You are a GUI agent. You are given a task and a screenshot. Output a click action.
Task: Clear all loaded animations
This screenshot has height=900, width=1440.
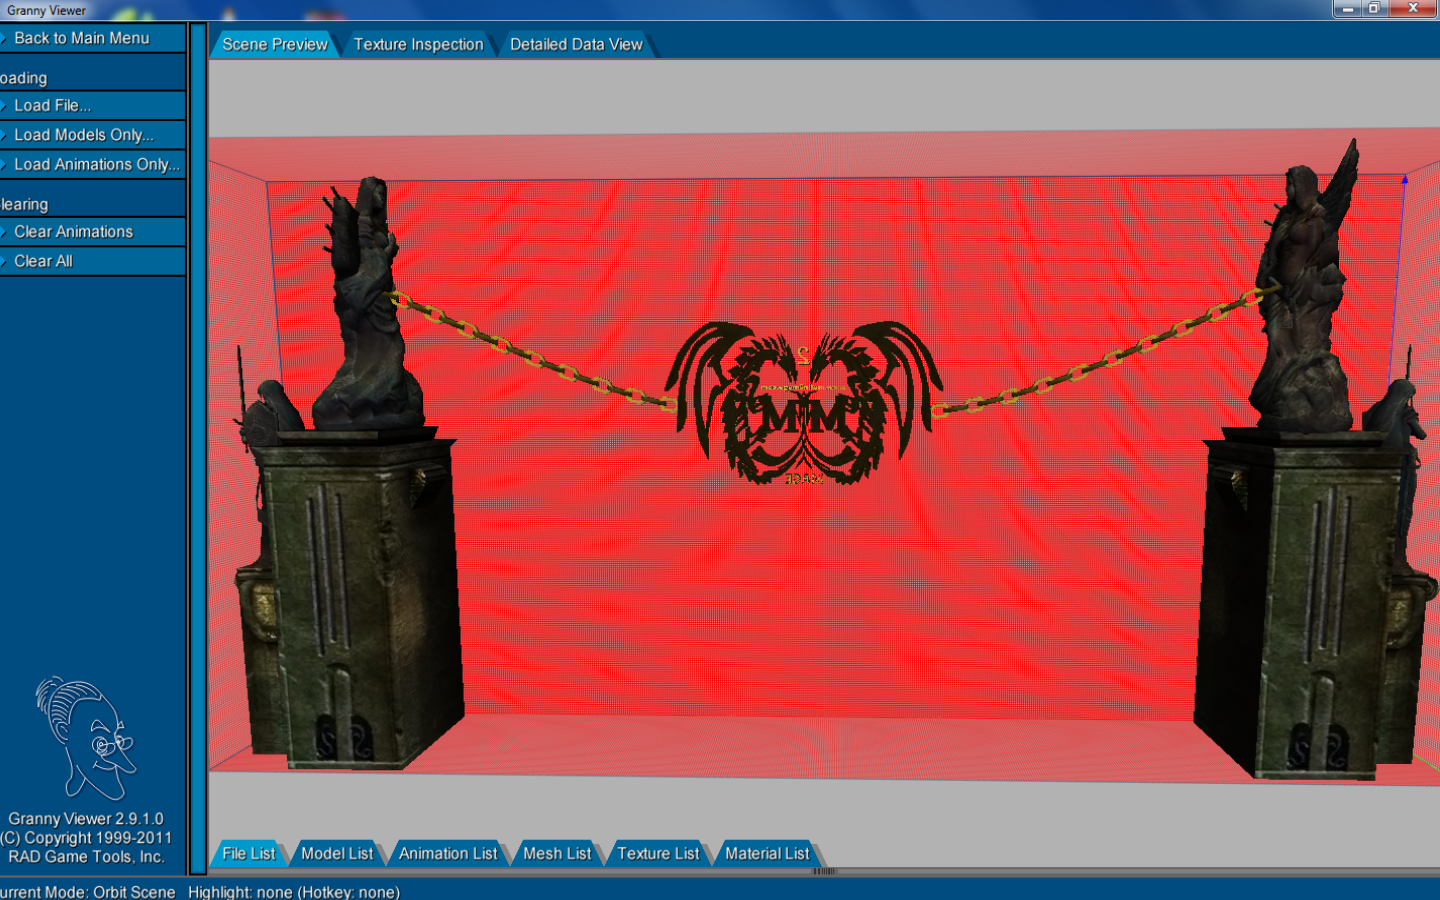pyautogui.click(x=92, y=232)
